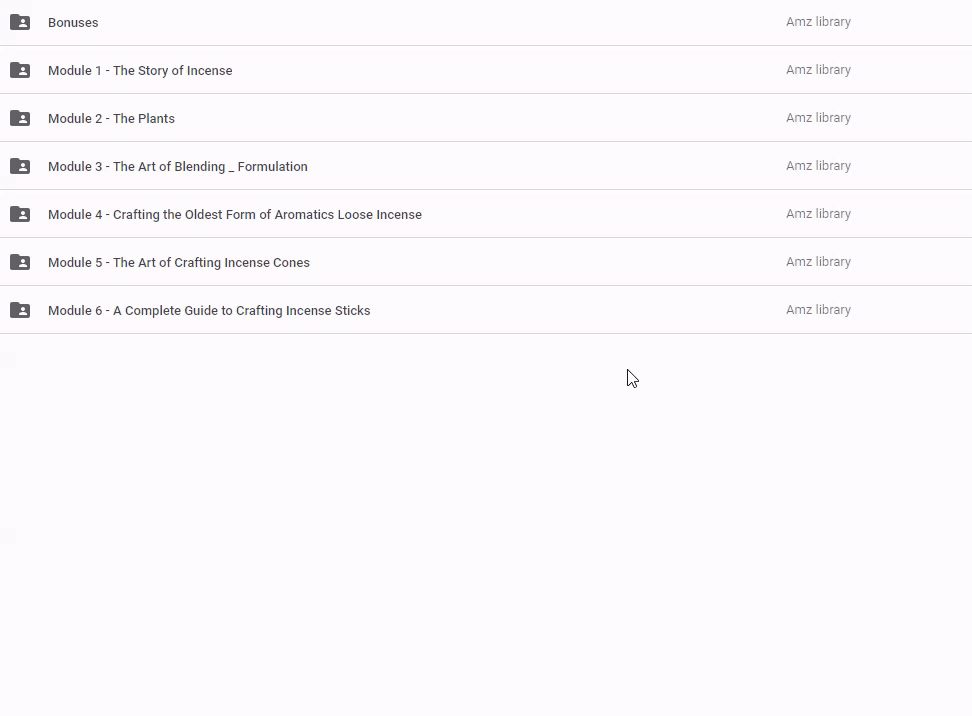Click Amz library owner for Module 1
972x716 pixels.
[x=818, y=70]
